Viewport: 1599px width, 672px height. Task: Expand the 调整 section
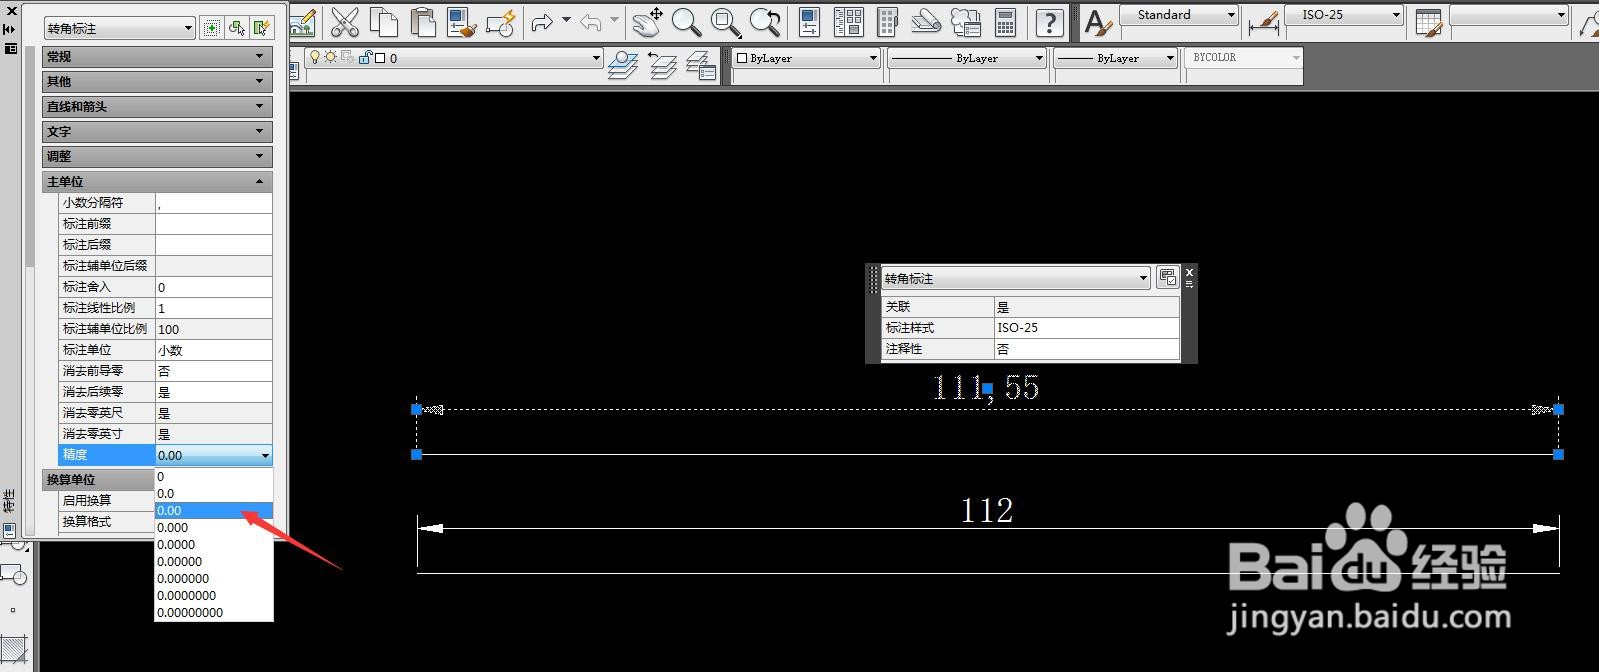coord(157,156)
